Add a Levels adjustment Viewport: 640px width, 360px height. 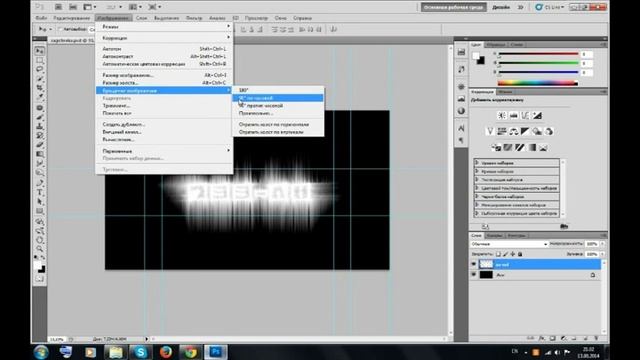coord(513,116)
